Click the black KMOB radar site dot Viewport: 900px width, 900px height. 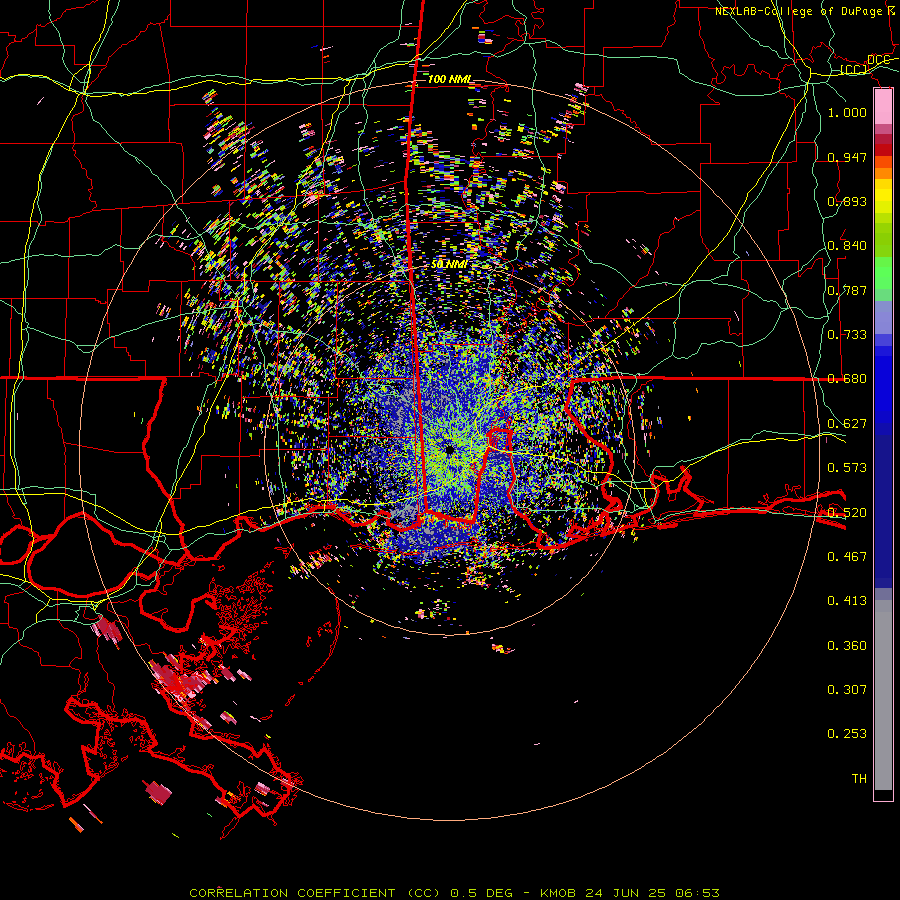pos(449,449)
